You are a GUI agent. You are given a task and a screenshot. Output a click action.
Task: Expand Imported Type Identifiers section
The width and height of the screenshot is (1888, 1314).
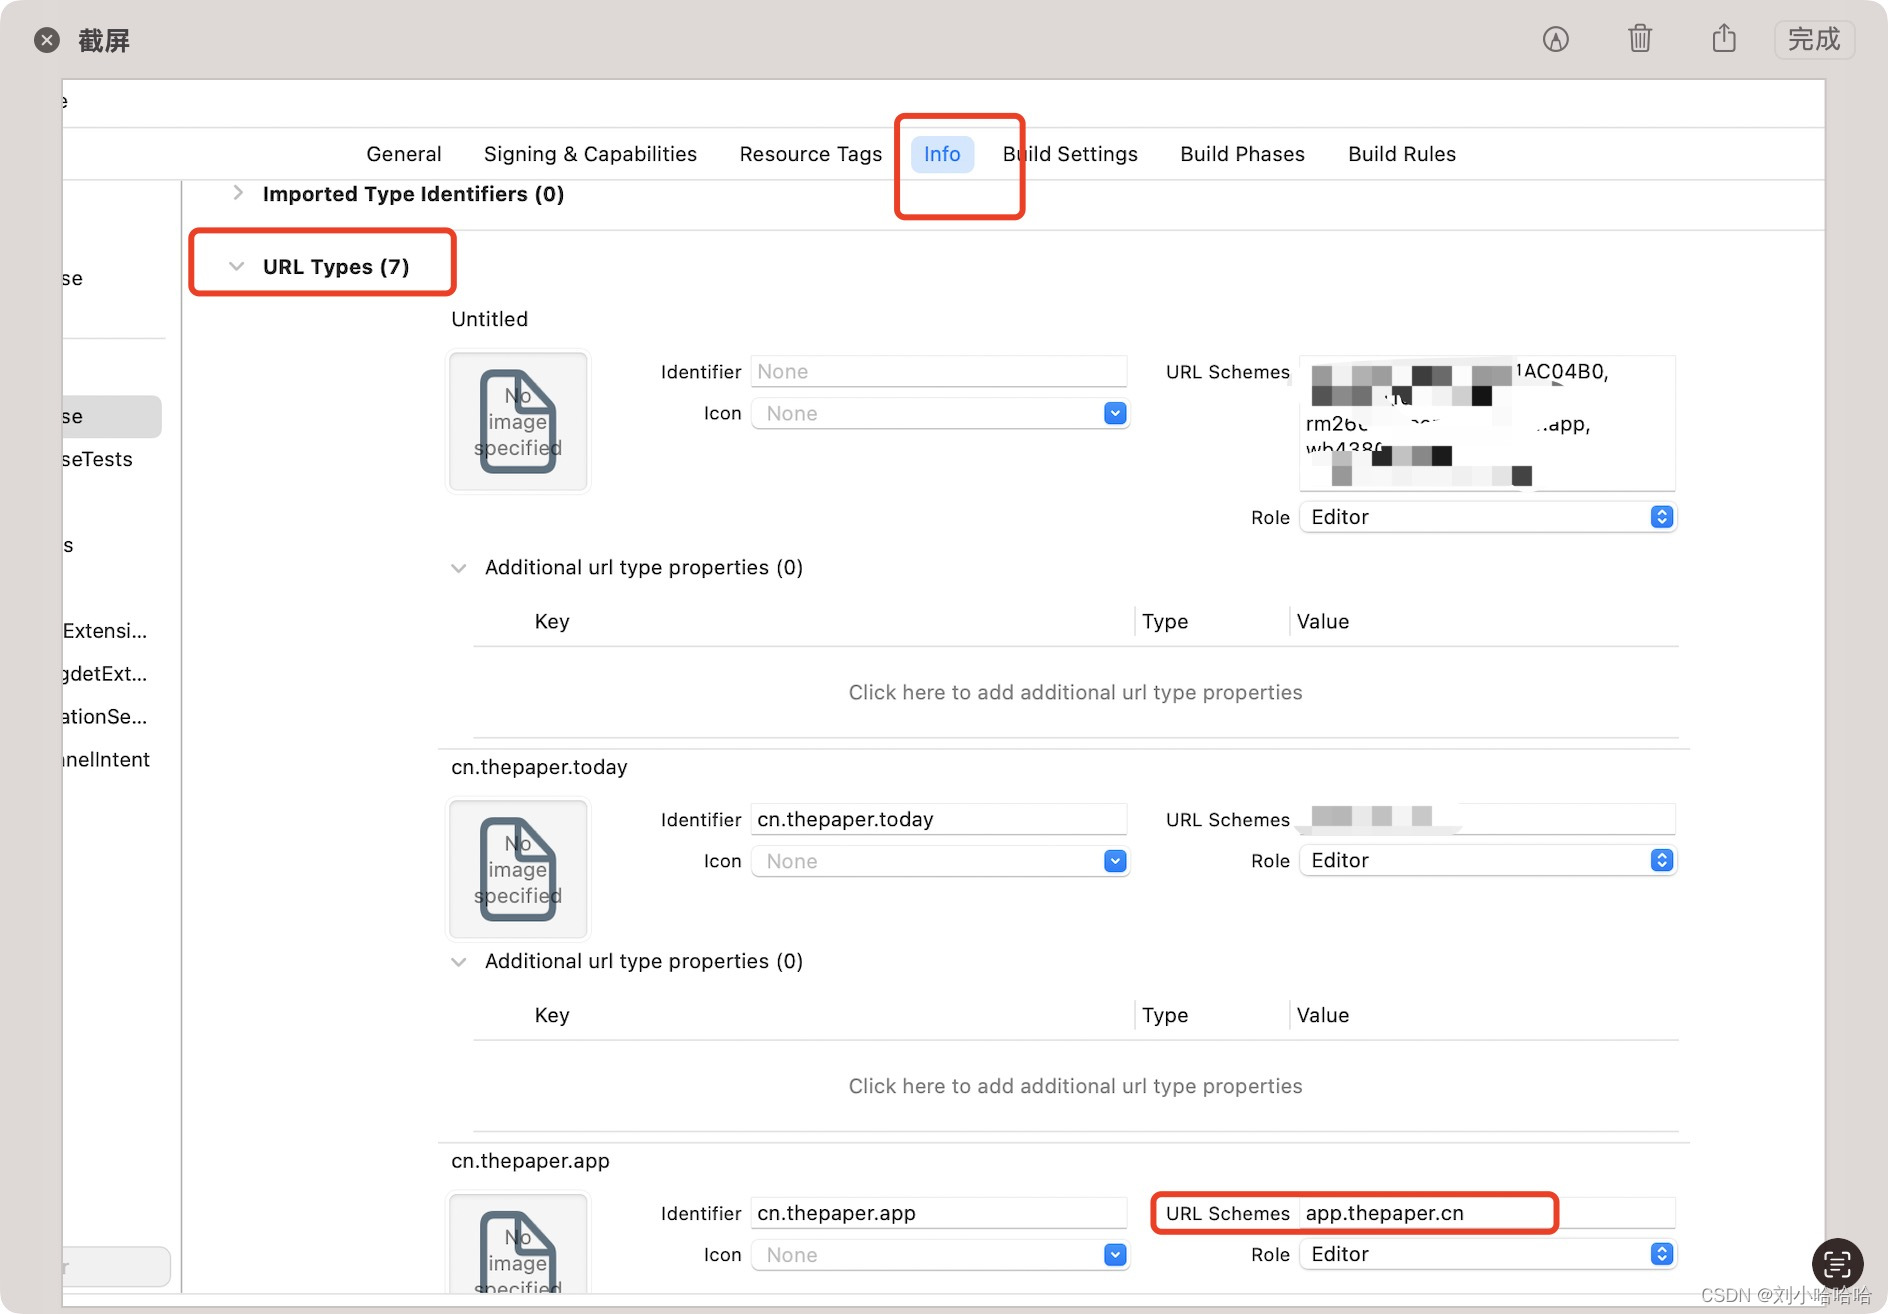(x=238, y=193)
